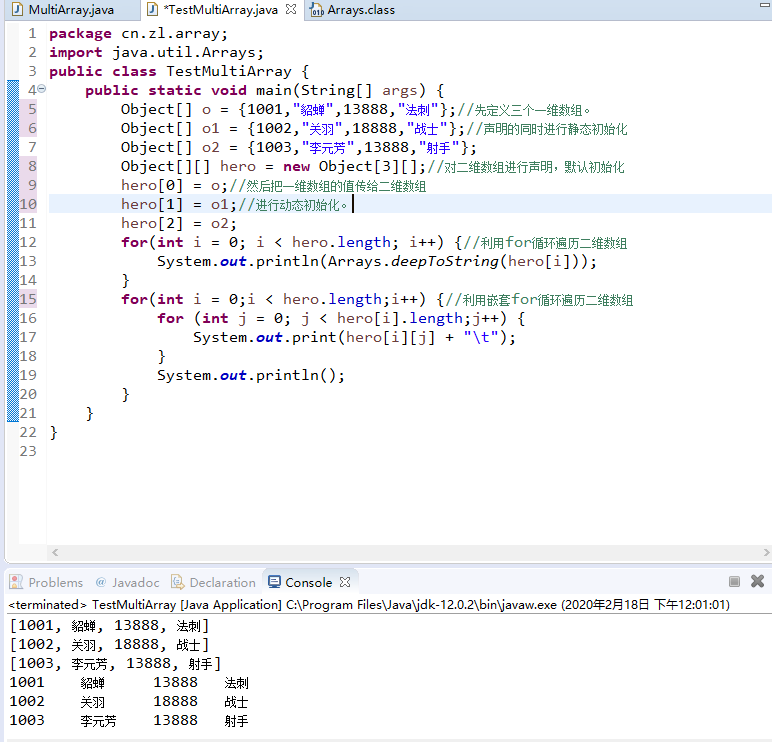Click the horizontal scrollbar left arrow
Image resolution: width=772 pixels, height=742 pixels.
click(55, 552)
